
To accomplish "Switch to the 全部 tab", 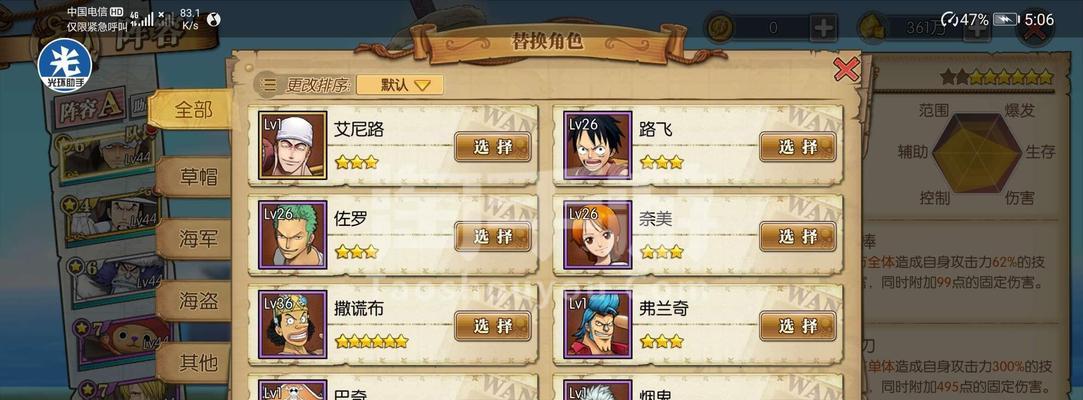I will click(x=193, y=111).
